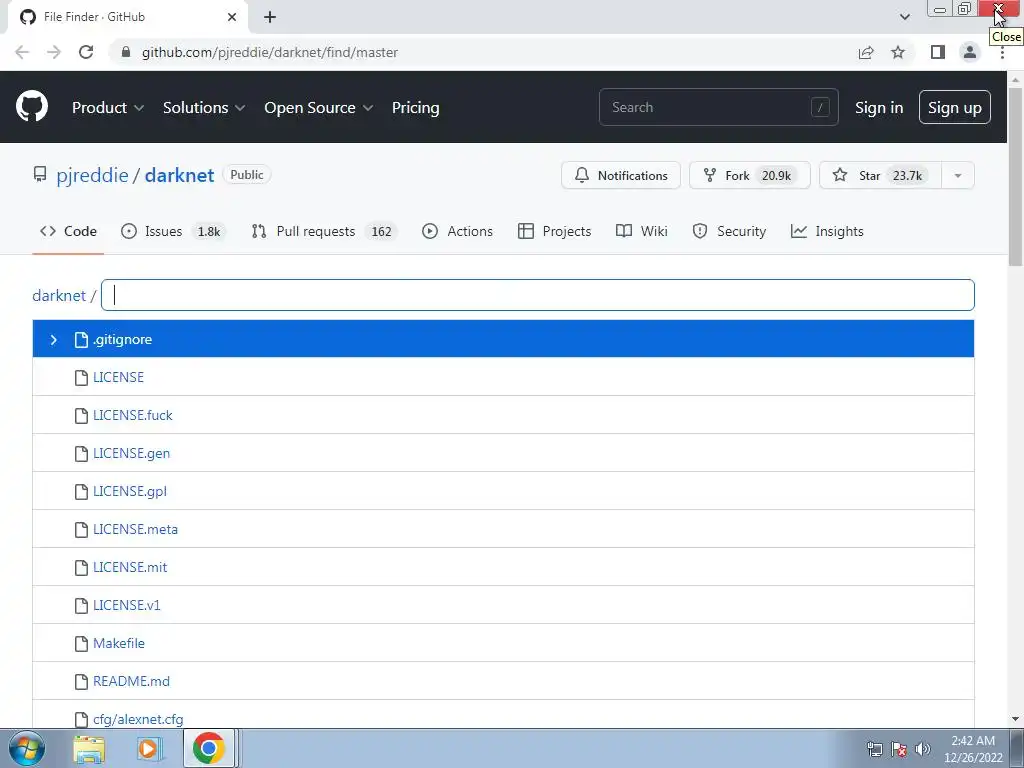Image resolution: width=1024 pixels, height=768 pixels.
Task: Click the GitHub search field
Action: pos(718,107)
